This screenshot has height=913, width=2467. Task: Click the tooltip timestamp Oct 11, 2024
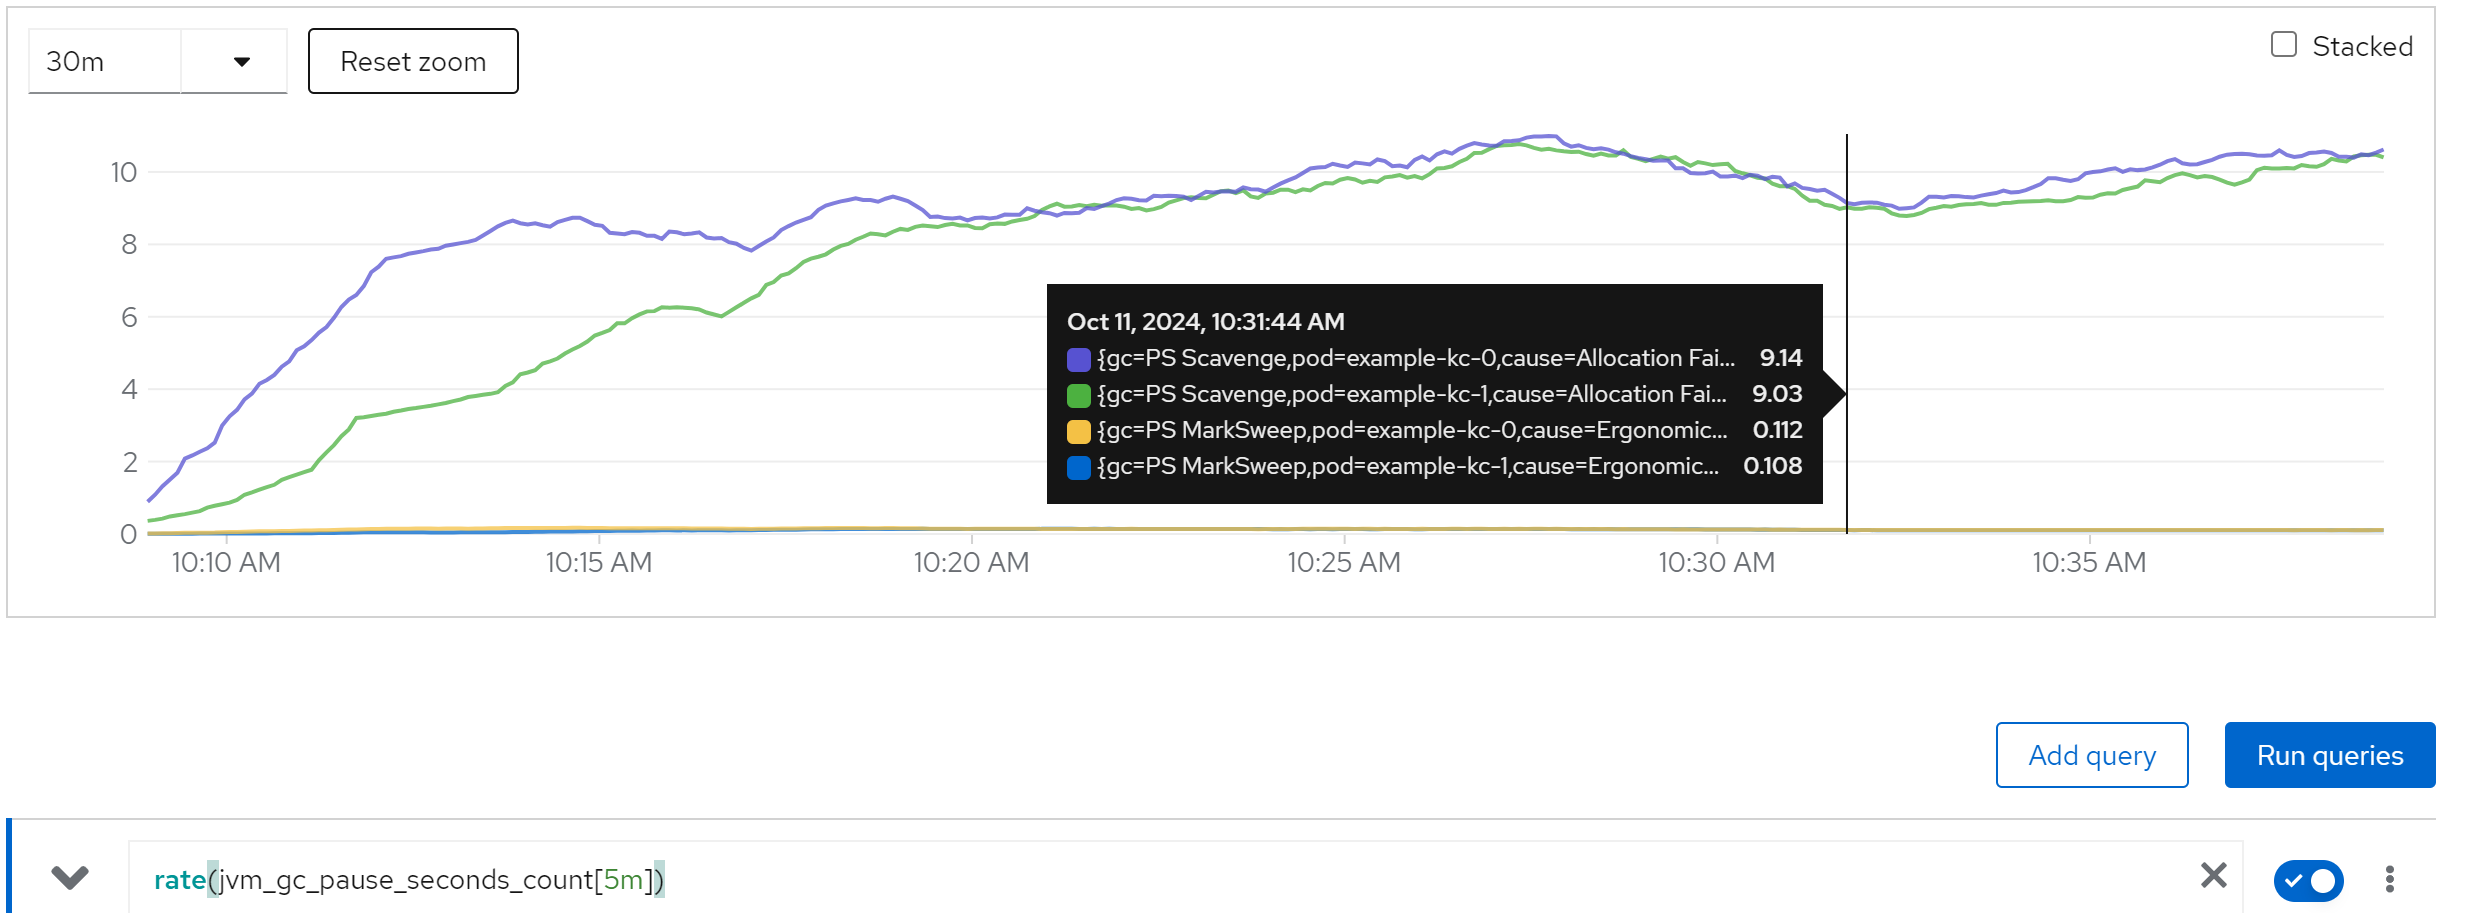(x=1205, y=322)
